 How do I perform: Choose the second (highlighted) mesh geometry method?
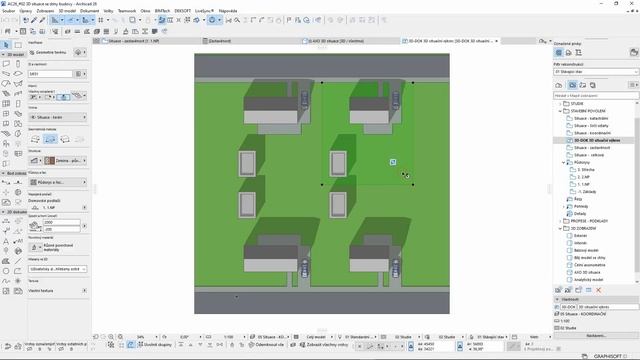pos(50,139)
